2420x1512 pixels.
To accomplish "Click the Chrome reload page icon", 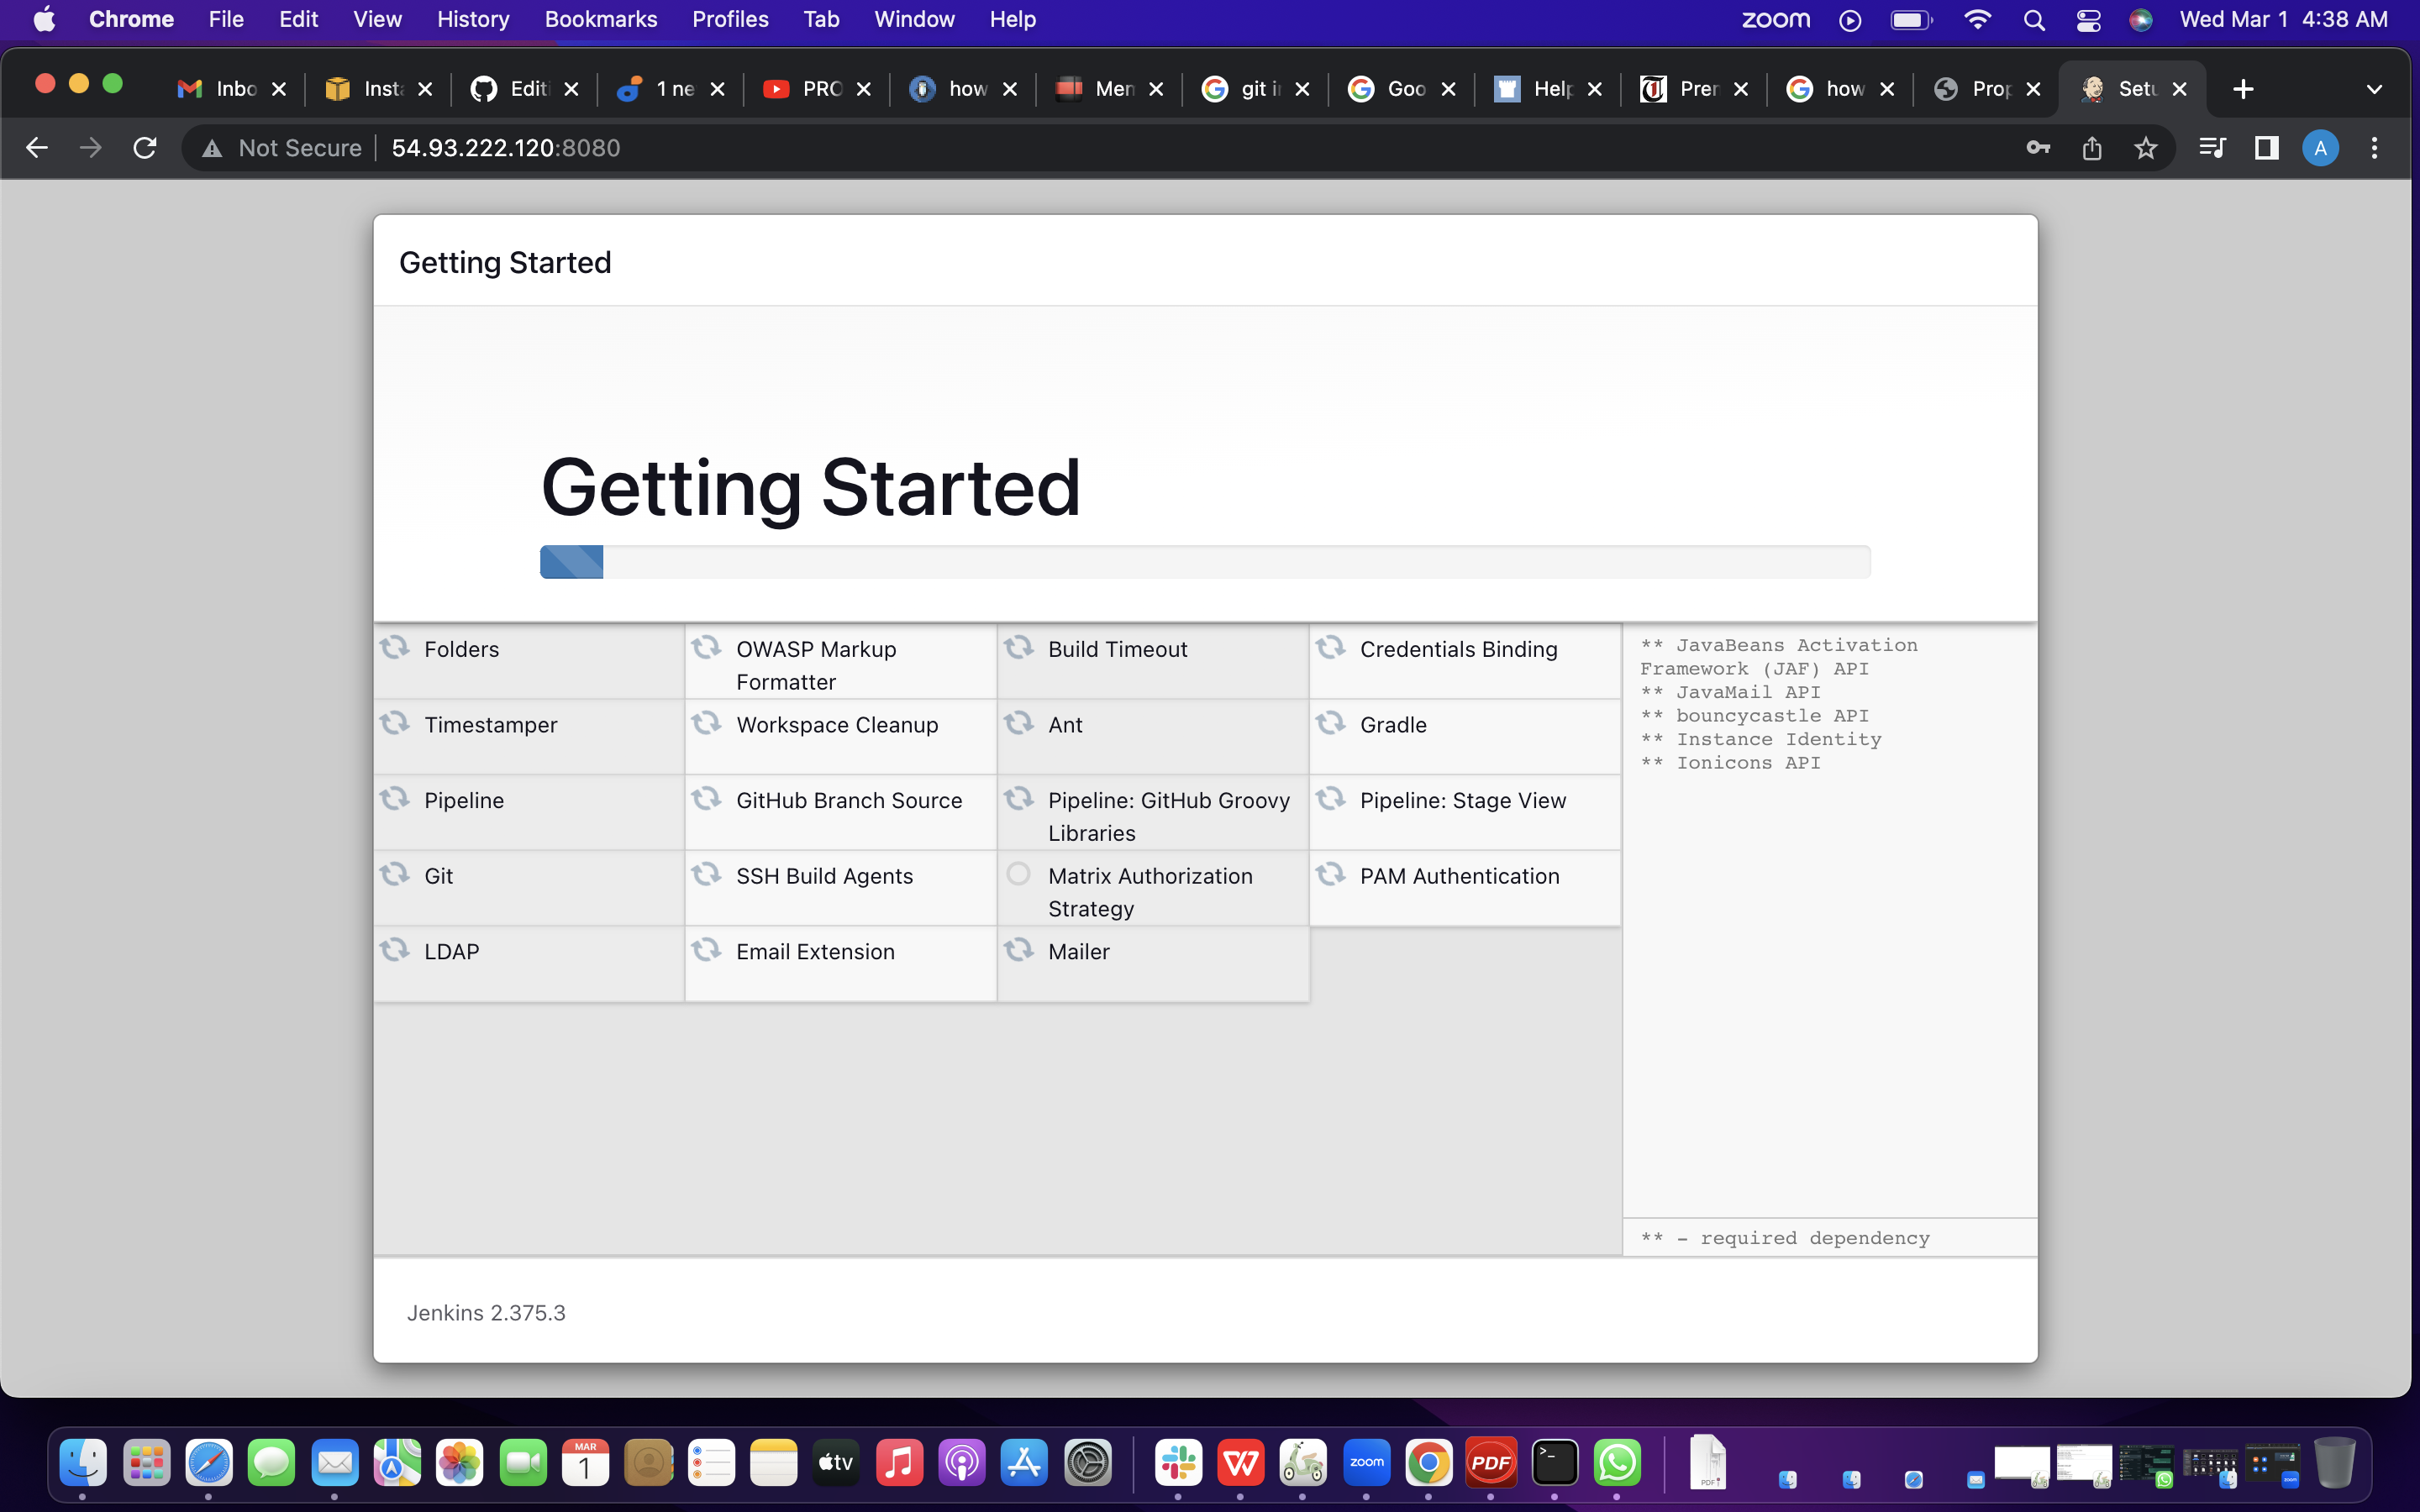I will [x=145, y=148].
